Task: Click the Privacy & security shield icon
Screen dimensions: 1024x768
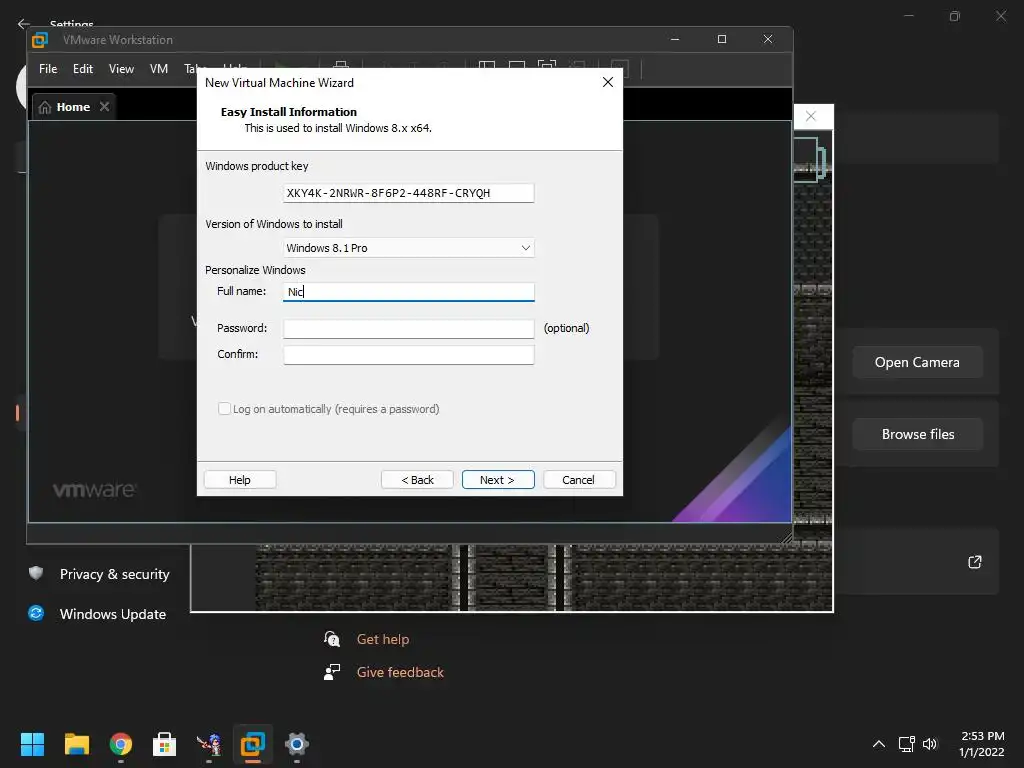Action: coord(36,573)
